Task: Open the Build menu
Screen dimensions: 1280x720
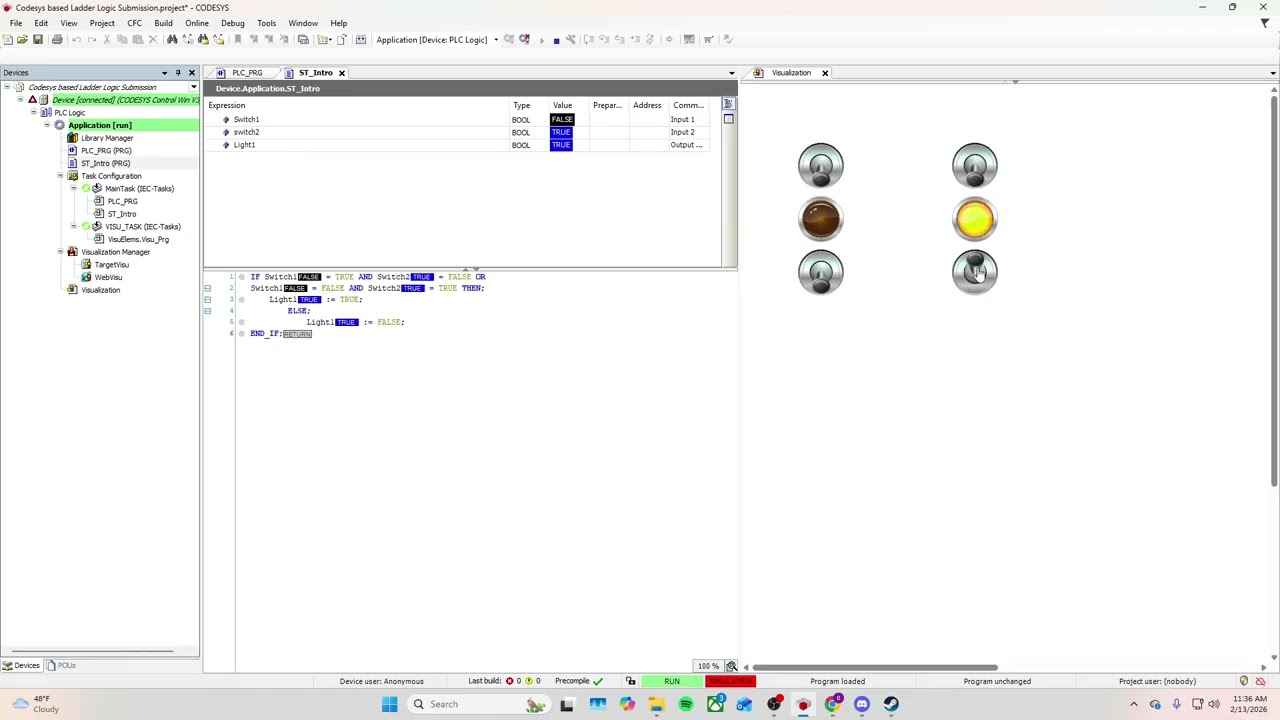Action: coord(163,23)
